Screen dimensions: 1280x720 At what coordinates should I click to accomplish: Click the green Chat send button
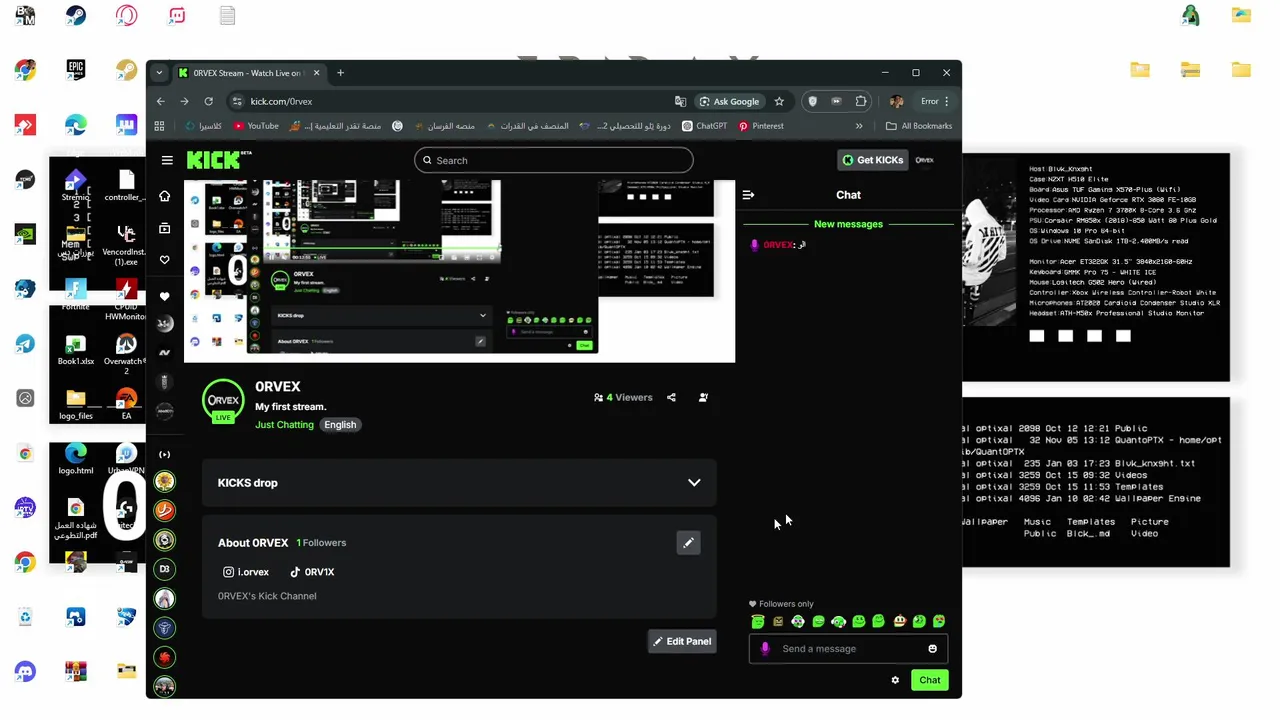click(930, 680)
